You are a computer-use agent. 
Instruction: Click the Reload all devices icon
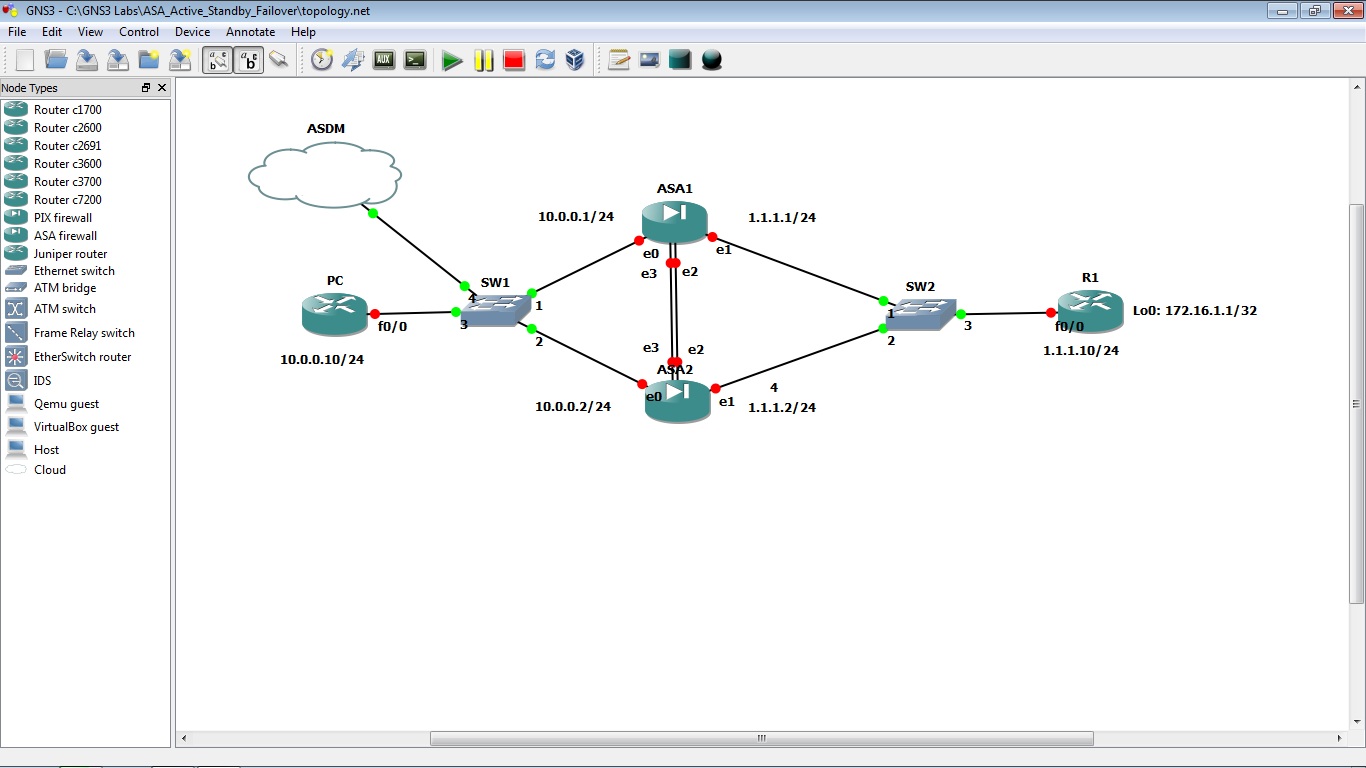click(x=544, y=59)
